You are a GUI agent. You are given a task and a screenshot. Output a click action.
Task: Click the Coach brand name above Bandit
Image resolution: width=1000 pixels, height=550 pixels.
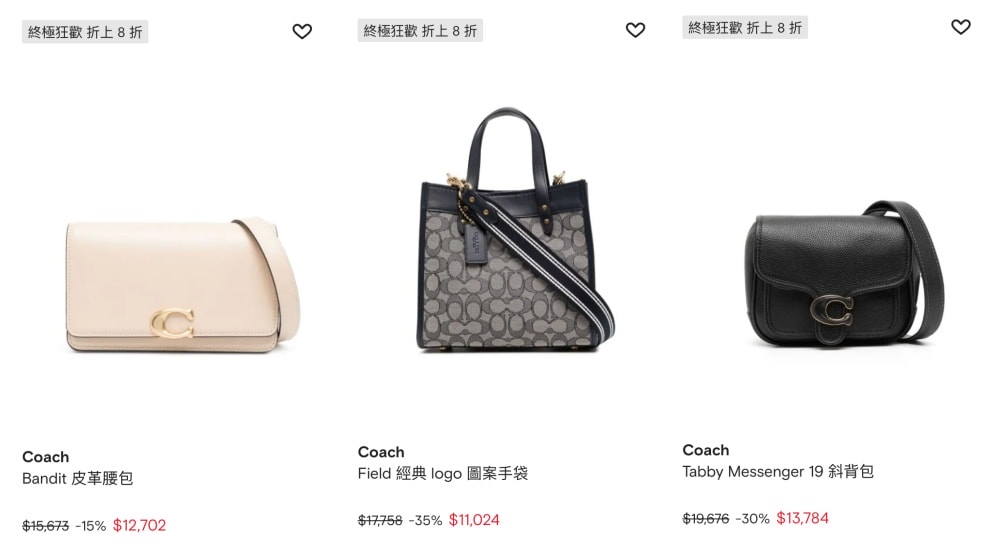tap(45, 457)
